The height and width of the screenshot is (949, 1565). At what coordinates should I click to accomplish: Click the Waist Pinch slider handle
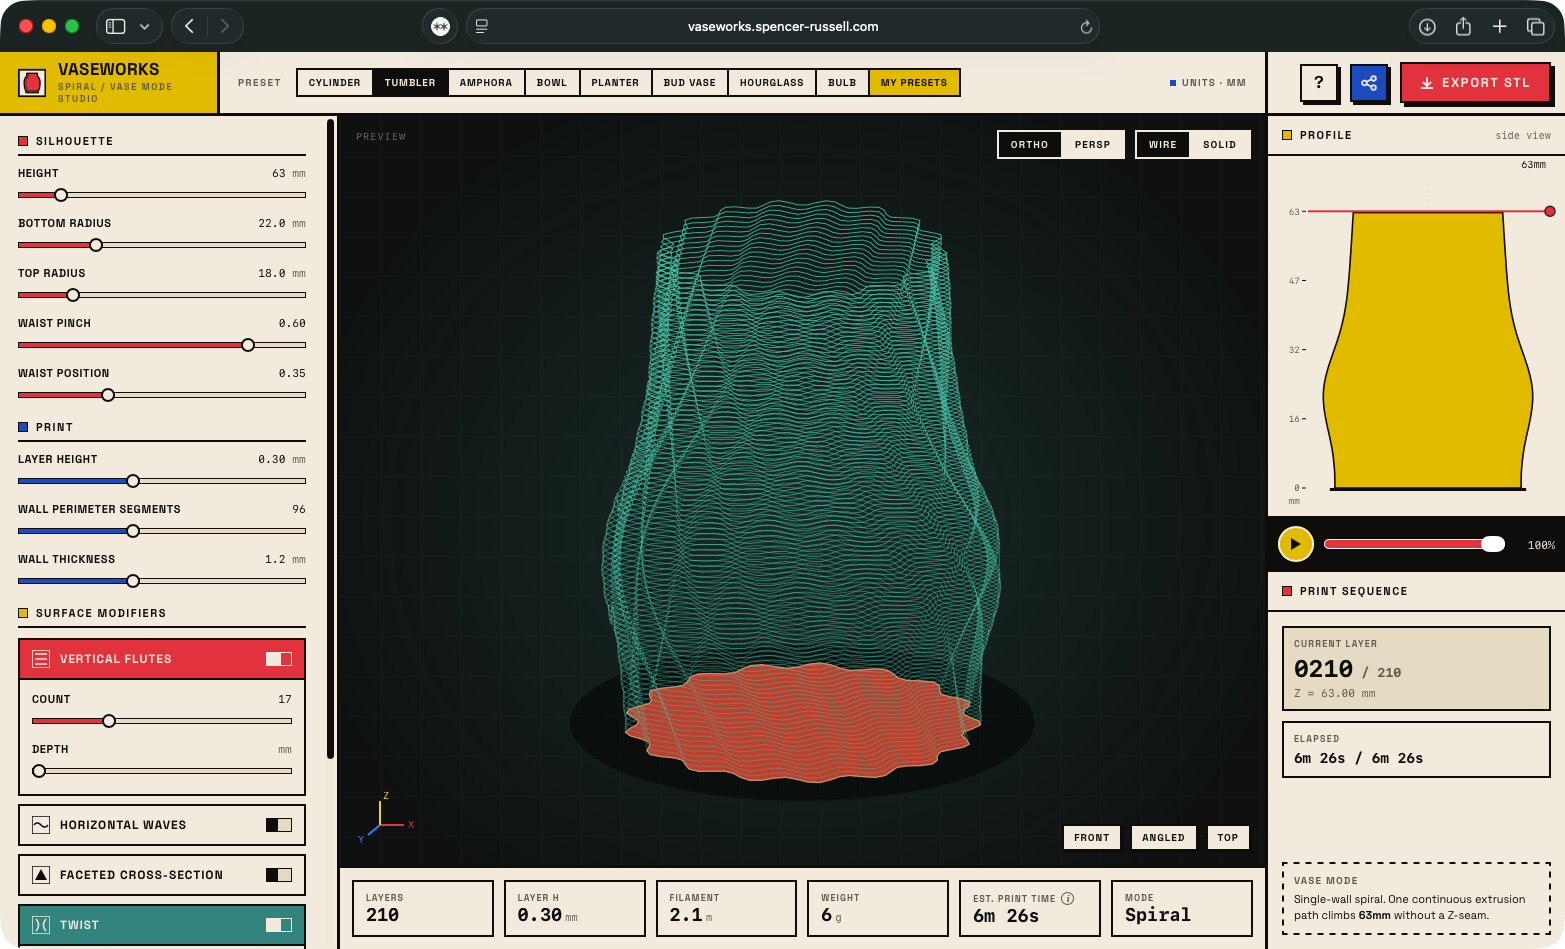click(x=248, y=345)
